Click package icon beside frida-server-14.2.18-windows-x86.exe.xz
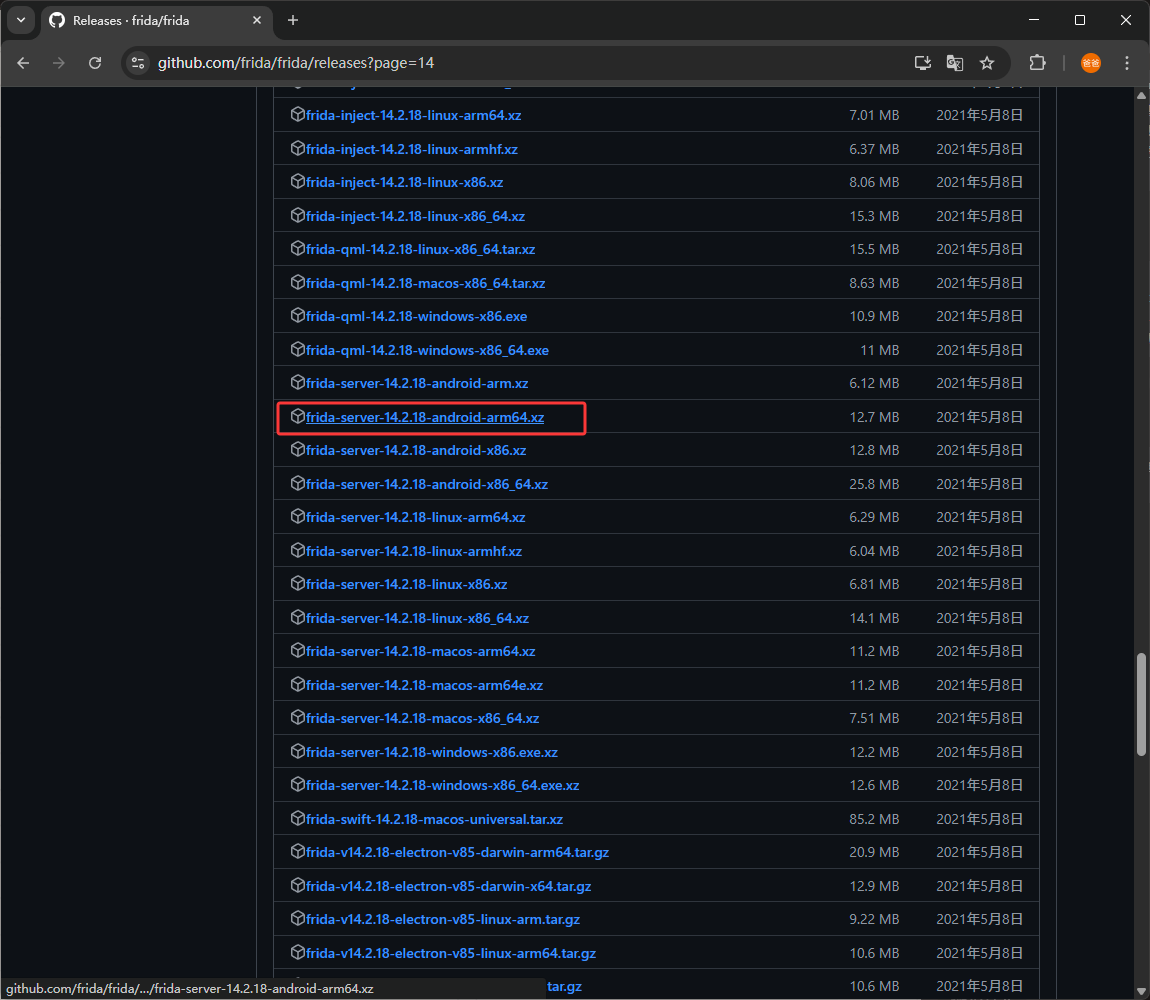 297,751
